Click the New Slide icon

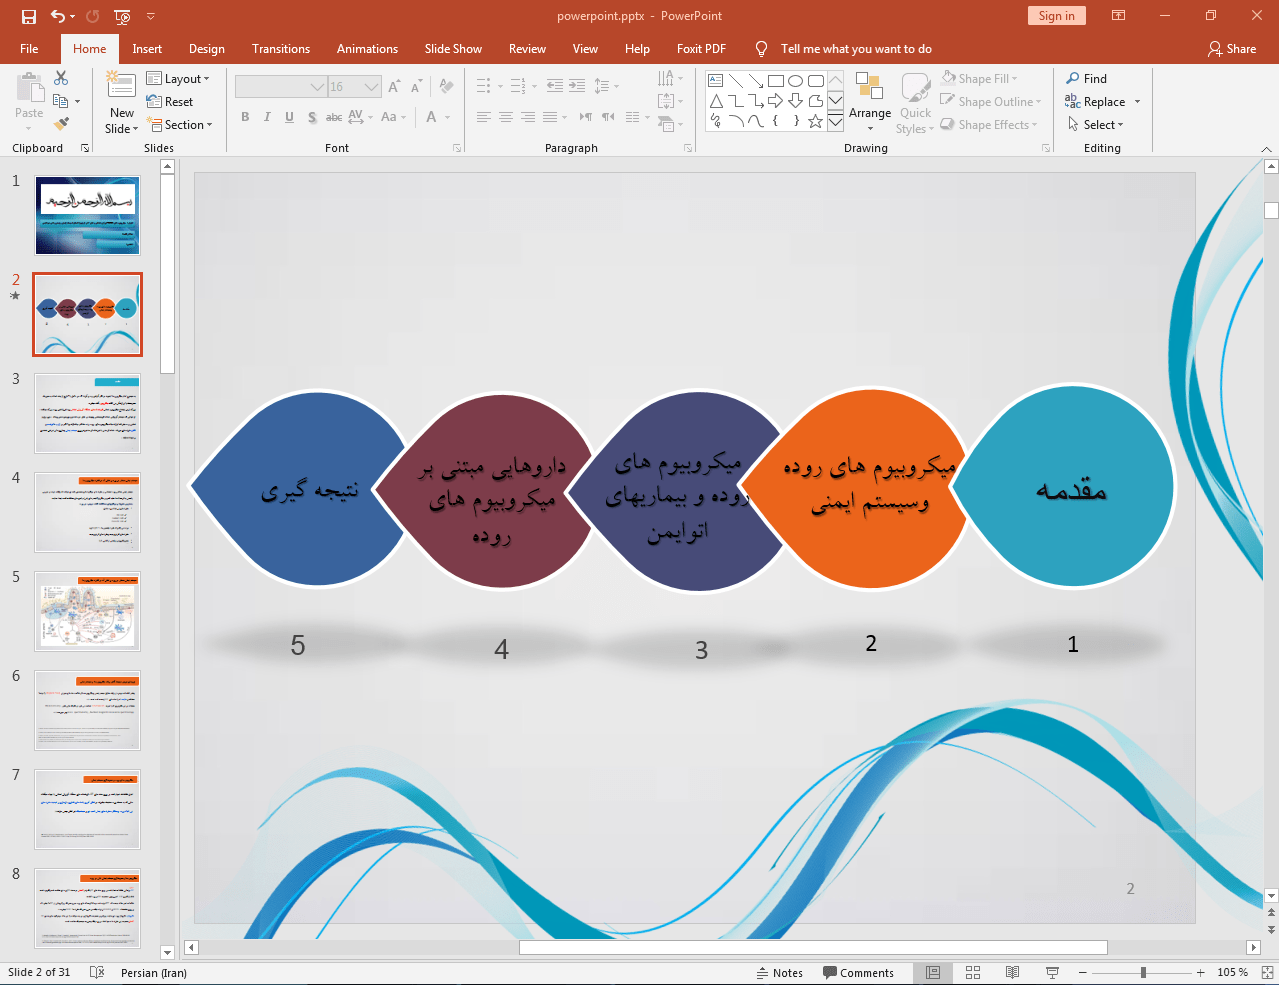(121, 86)
